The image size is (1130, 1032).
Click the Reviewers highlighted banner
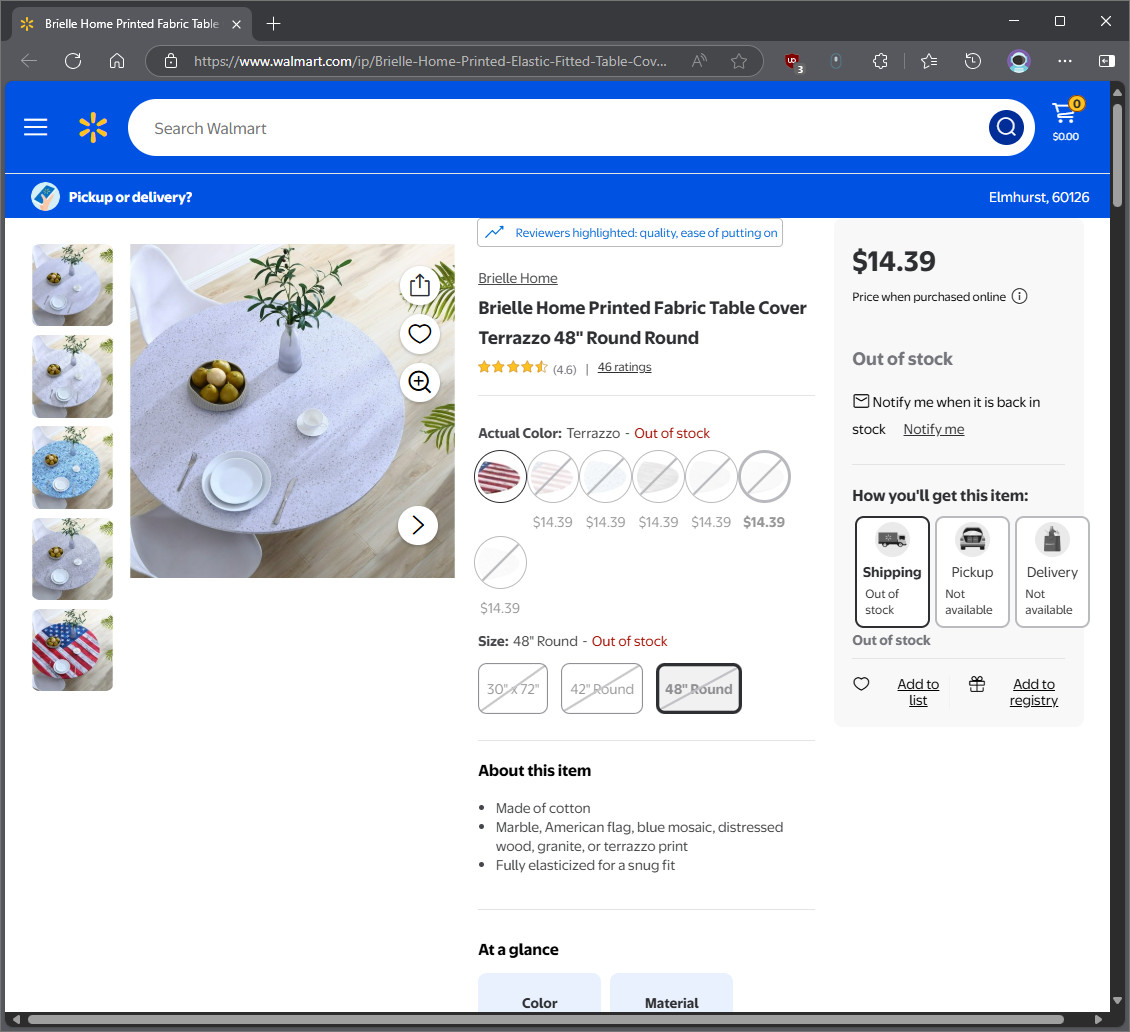pyautogui.click(x=630, y=233)
